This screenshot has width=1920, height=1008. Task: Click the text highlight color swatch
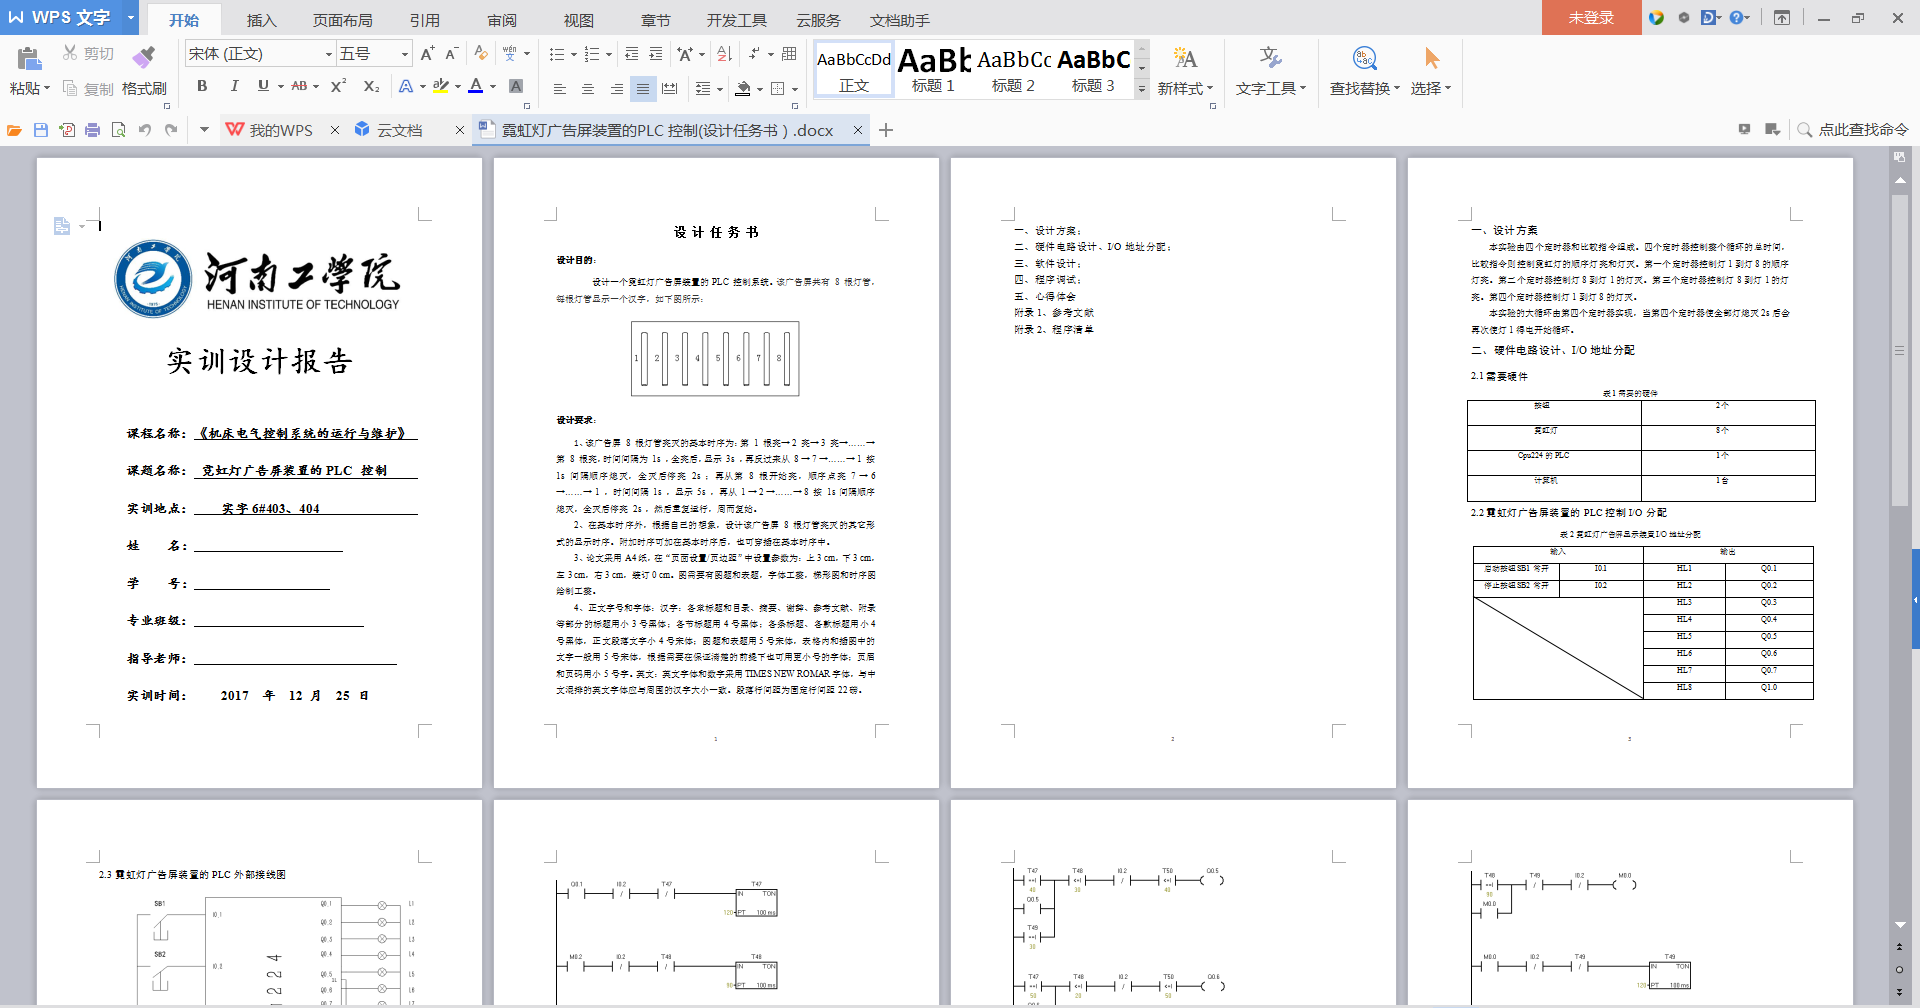tap(441, 87)
